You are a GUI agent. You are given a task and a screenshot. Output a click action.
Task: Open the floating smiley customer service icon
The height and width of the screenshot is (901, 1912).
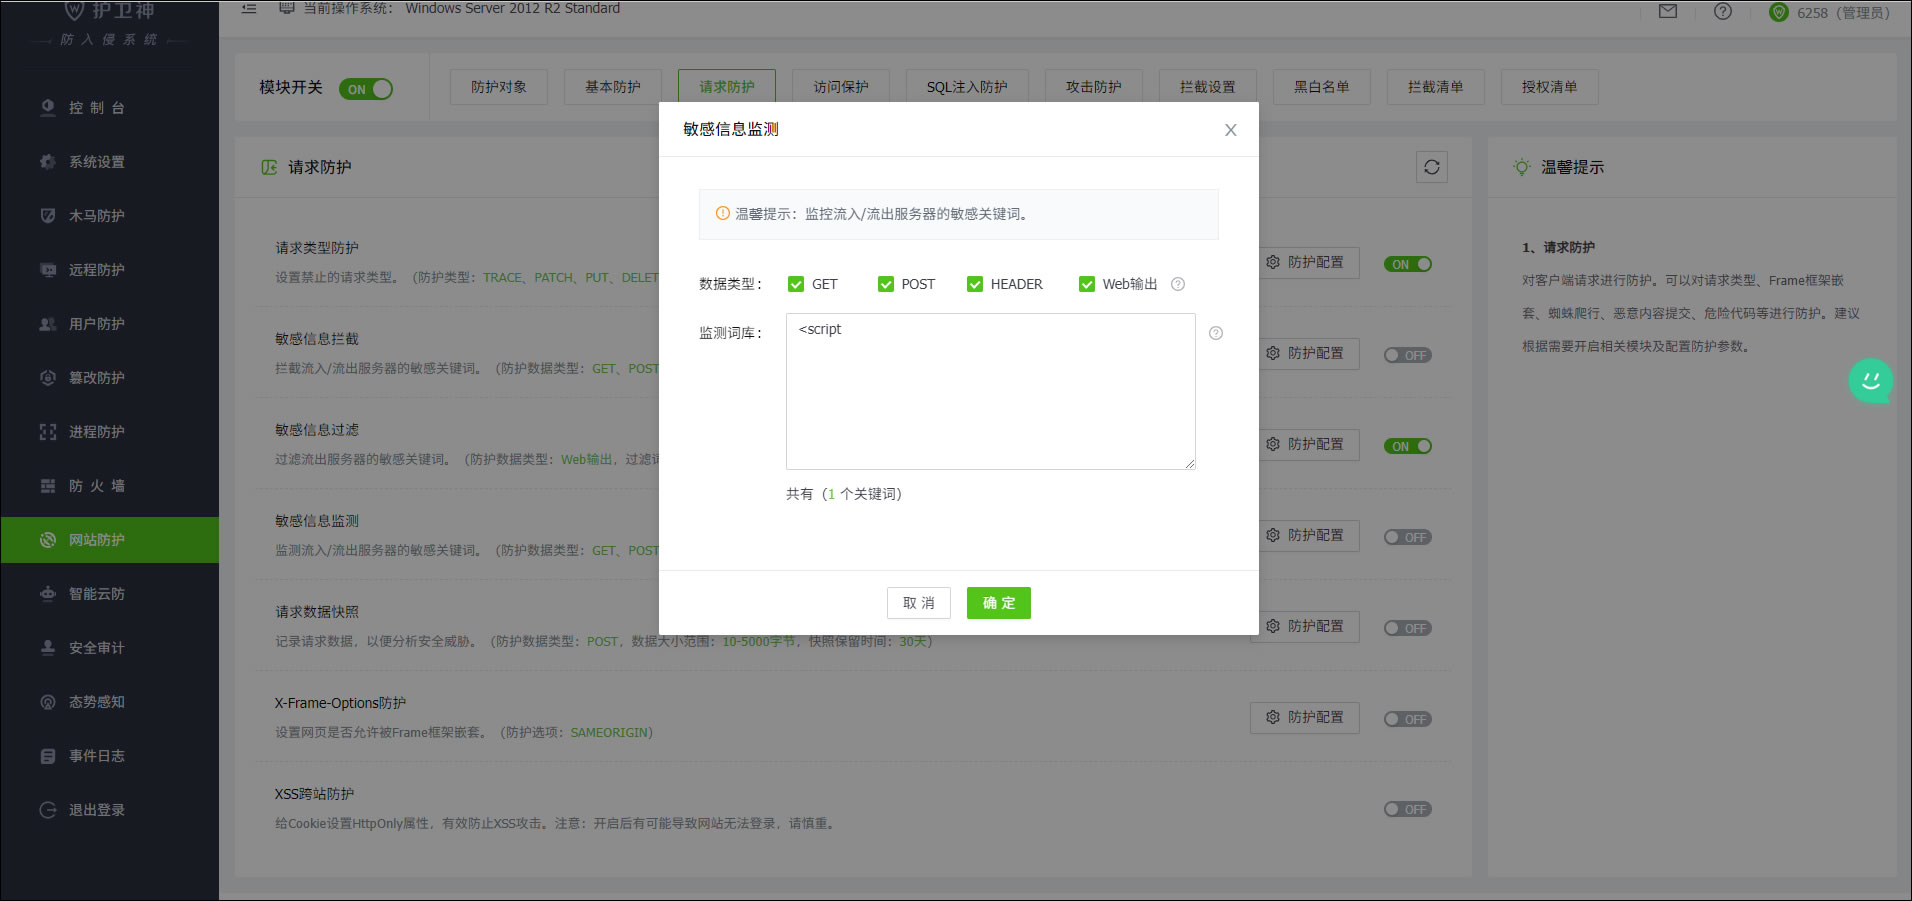[x=1870, y=381]
